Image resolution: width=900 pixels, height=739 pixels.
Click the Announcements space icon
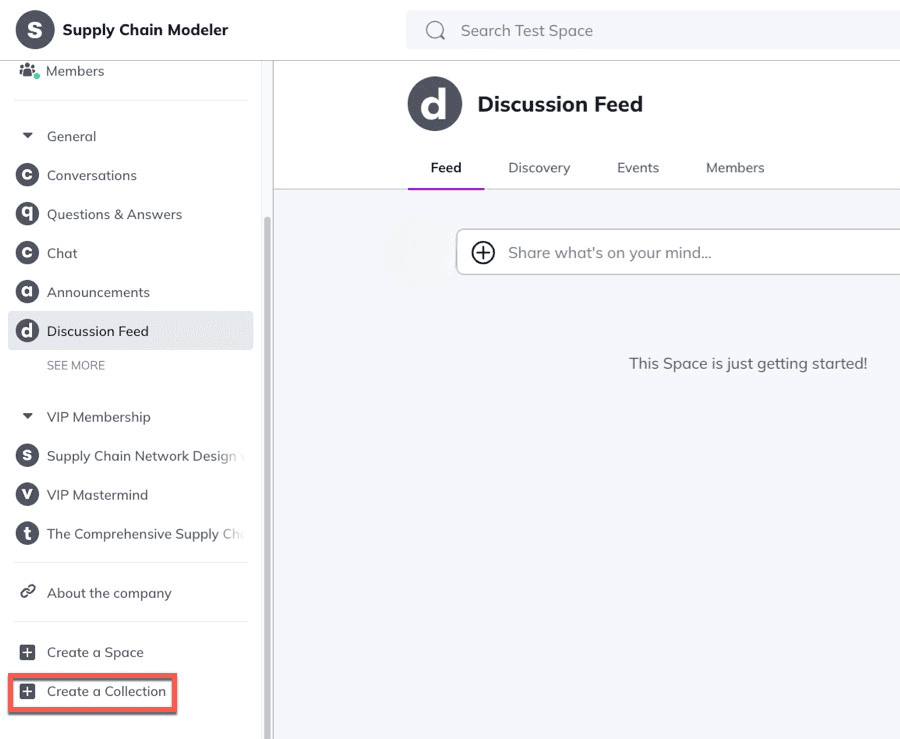click(x=28, y=292)
